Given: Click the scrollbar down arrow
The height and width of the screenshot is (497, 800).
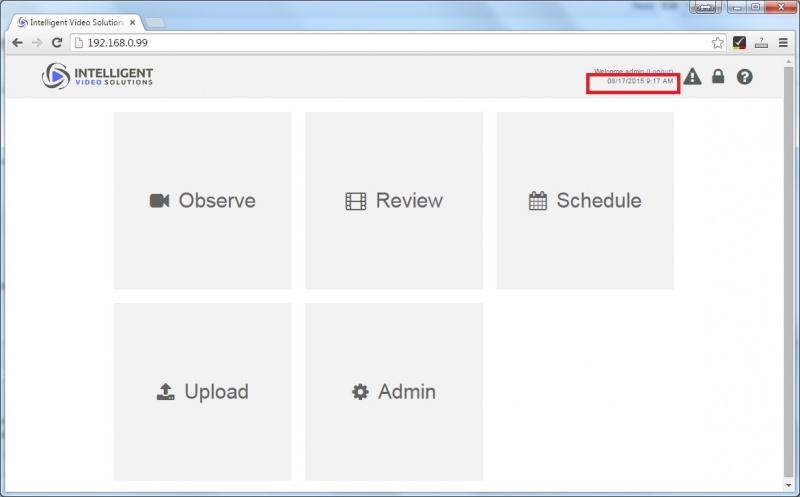Looking at the screenshot, I should 789,485.
